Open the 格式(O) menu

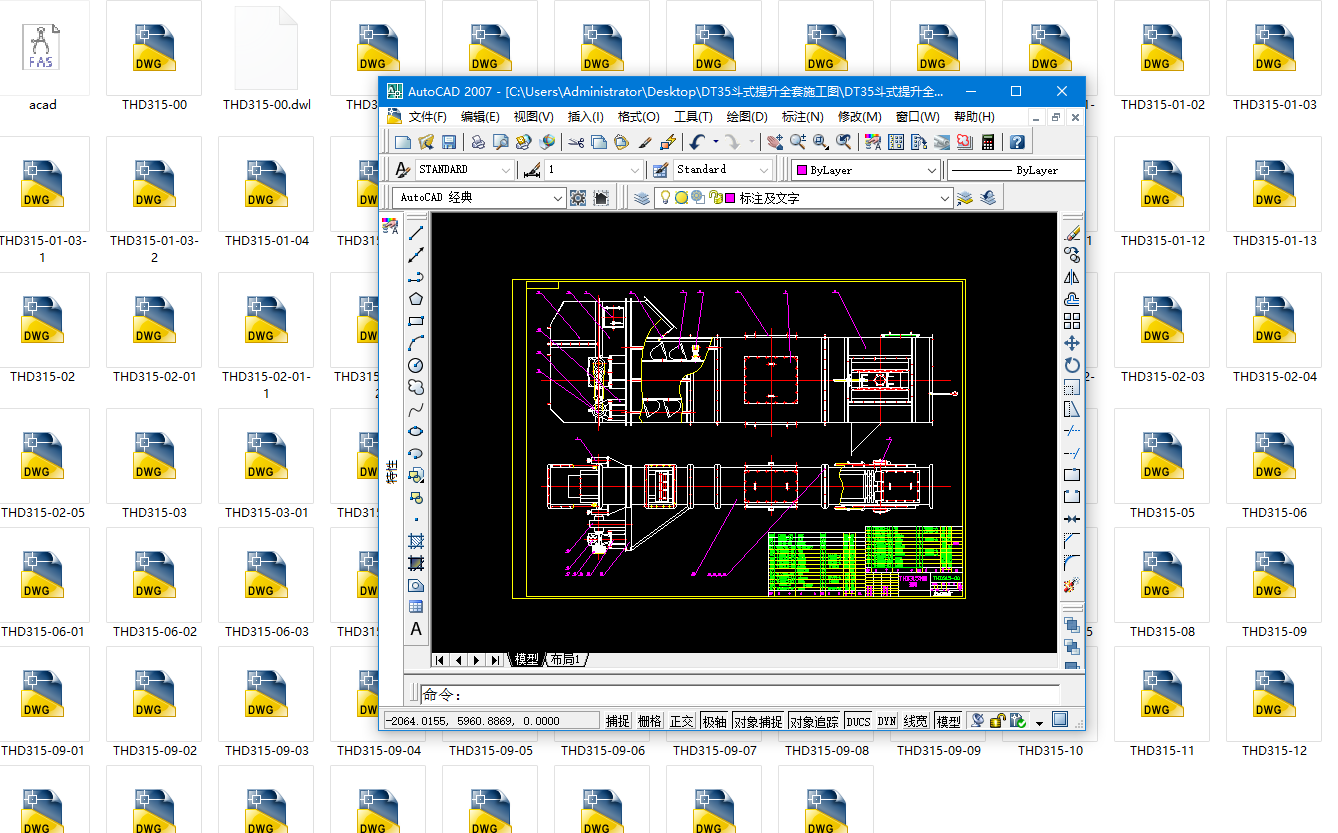click(x=638, y=117)
